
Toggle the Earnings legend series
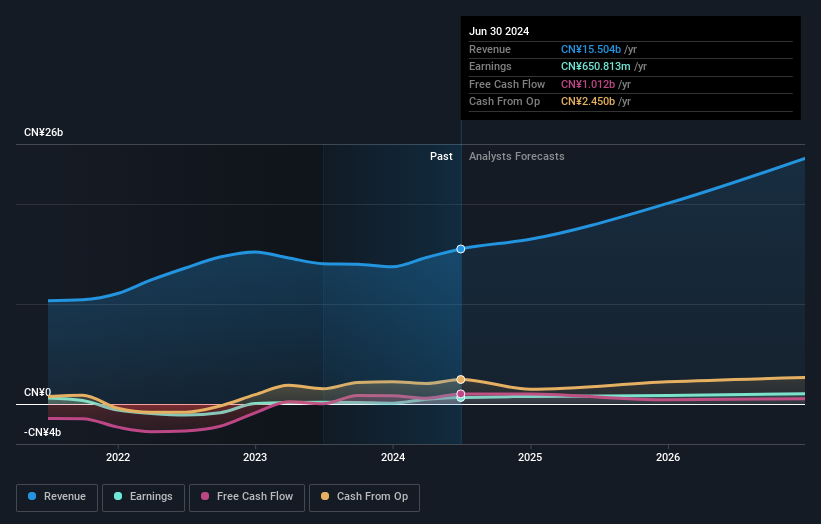[143, 497]
